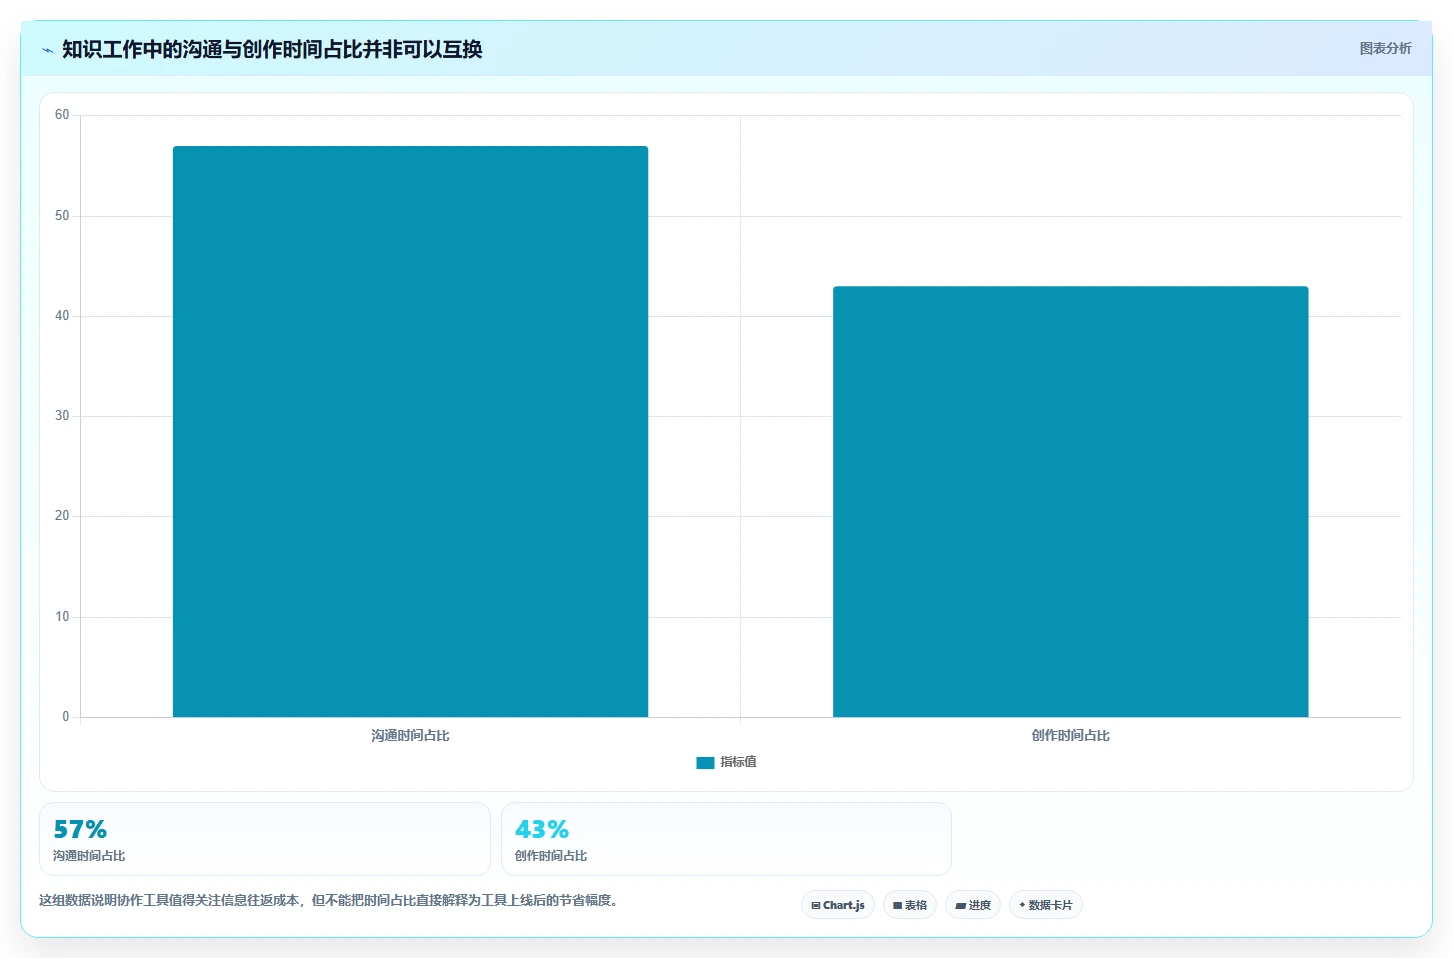Click the y-axis label 50
Screen dimensions: 1453x958
[x=62, y=216]
